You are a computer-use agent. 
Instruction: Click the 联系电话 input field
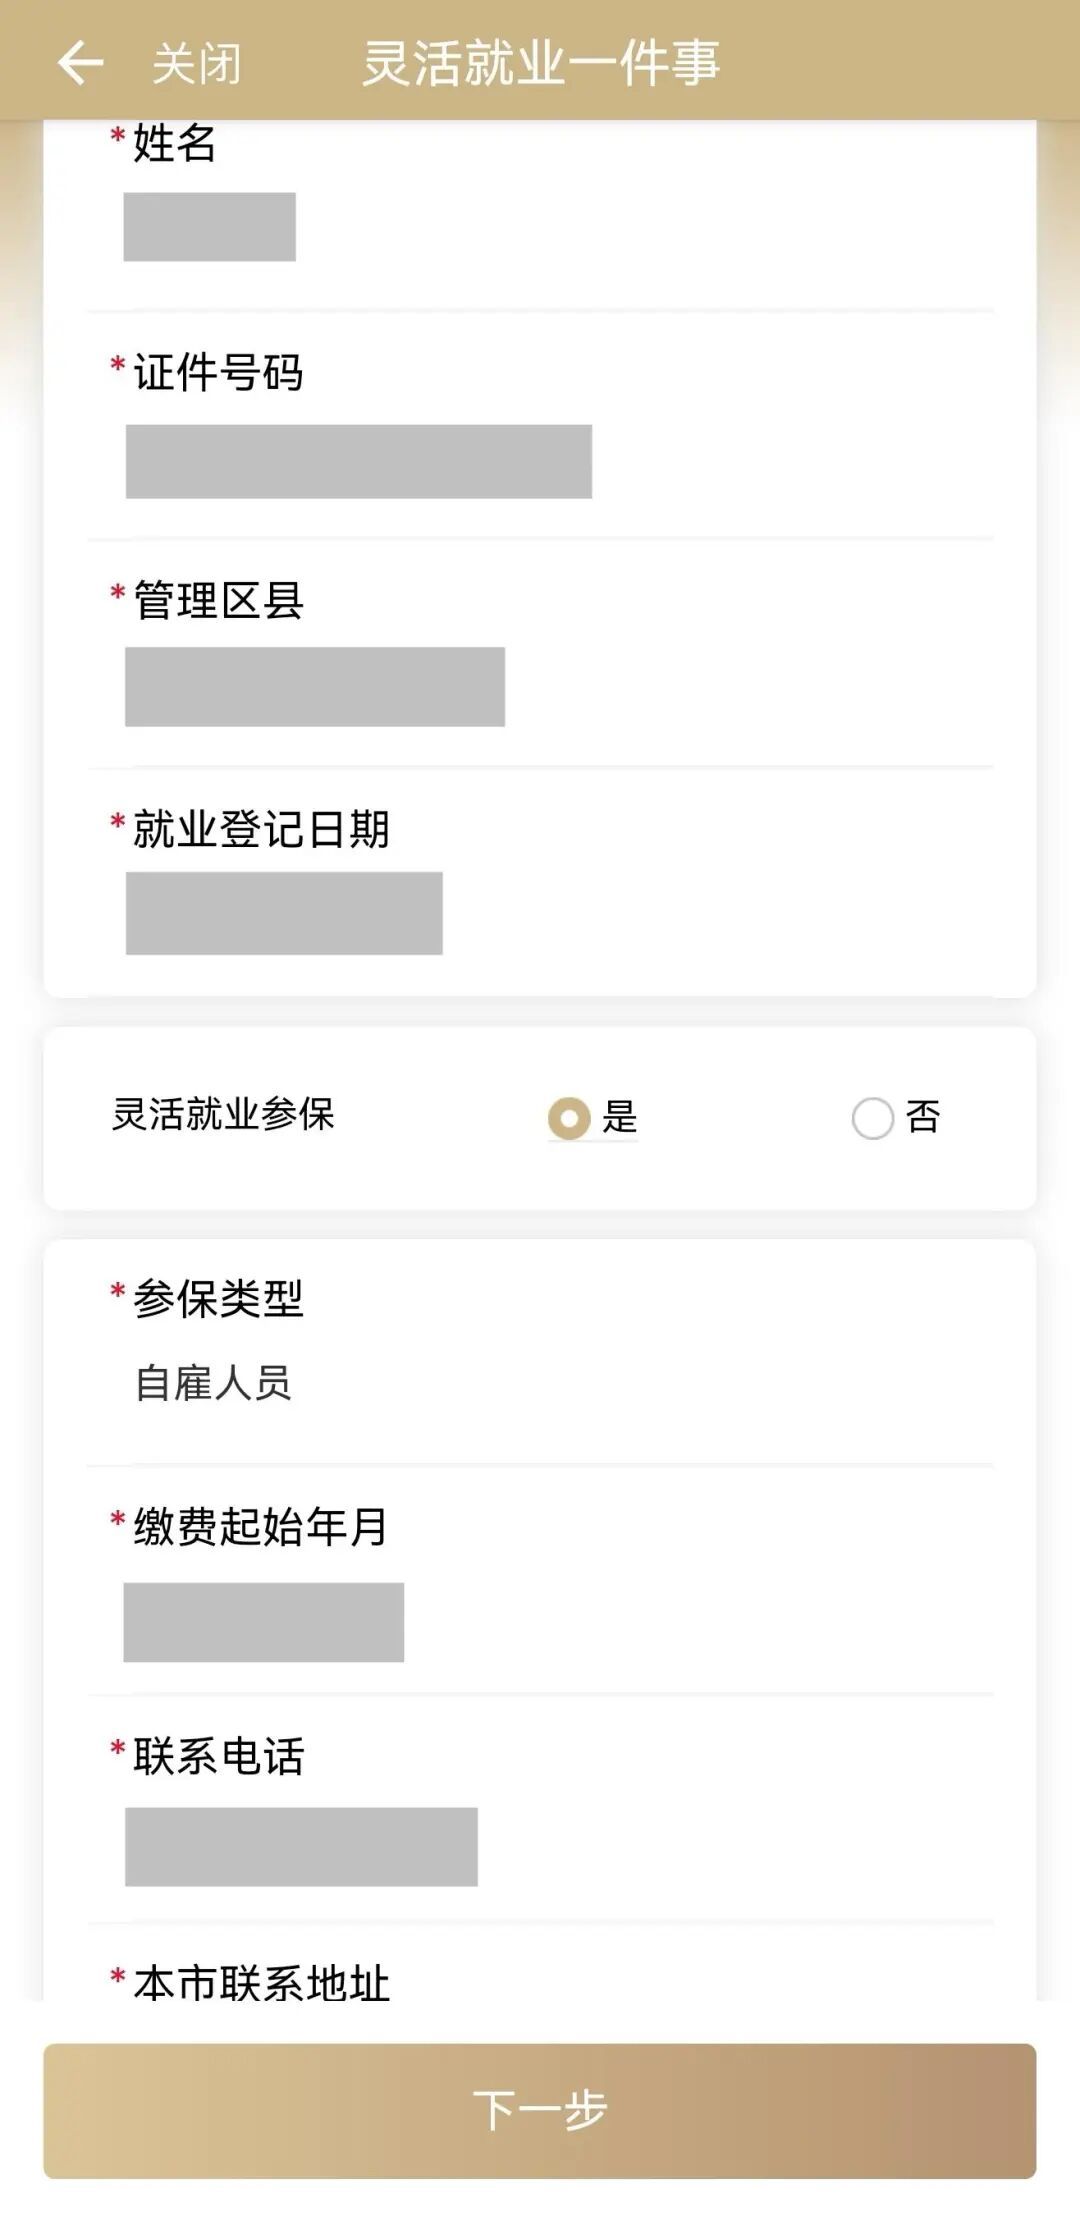(x=300, y=1846)
